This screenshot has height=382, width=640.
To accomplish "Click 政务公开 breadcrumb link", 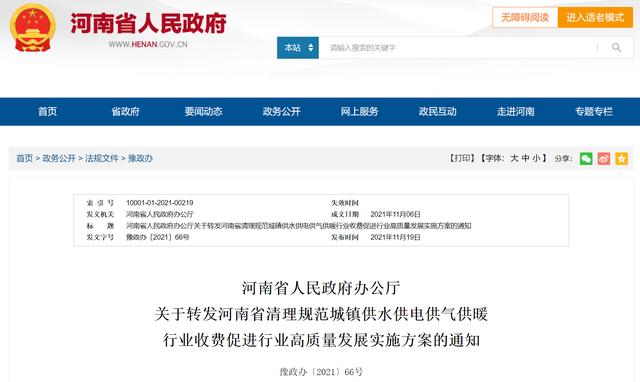I will [59, 158].
